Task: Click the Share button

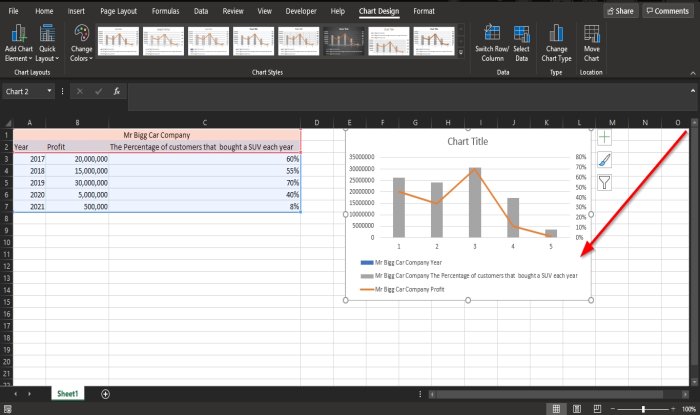Action: point(620,11)
